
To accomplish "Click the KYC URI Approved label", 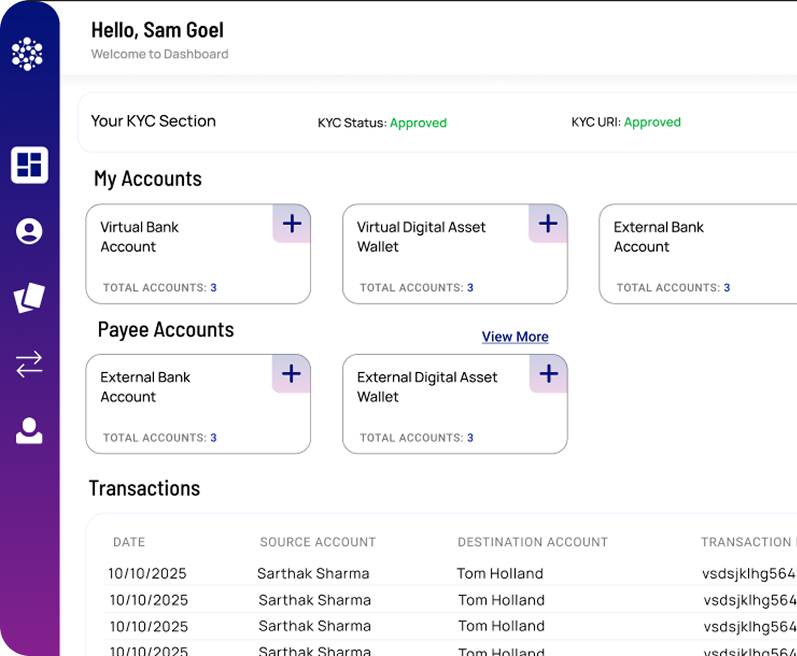I will point(652,122).
